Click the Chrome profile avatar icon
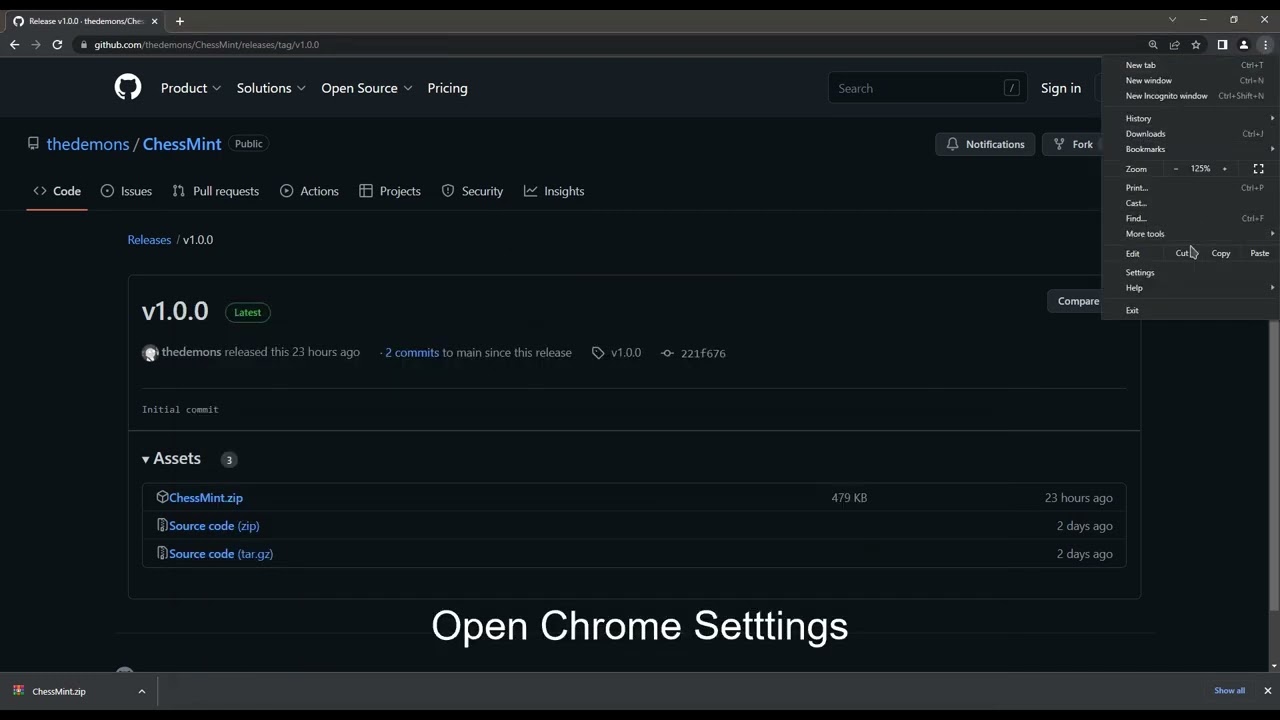1280x720 pixels. (1244, 45)
